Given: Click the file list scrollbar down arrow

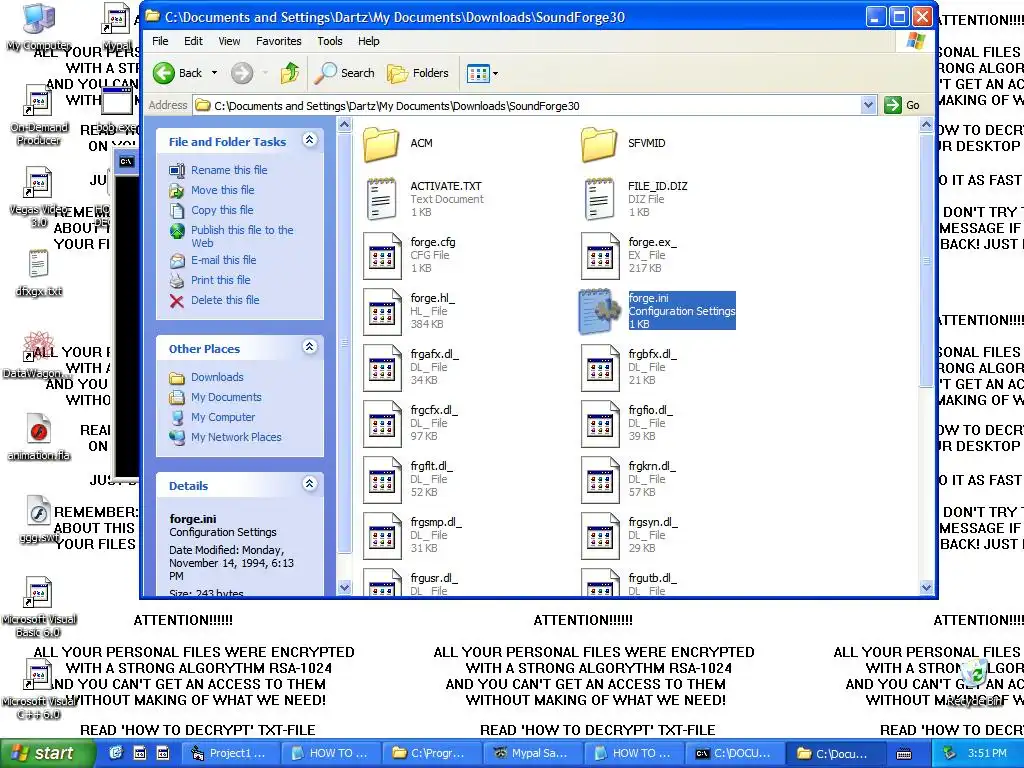Looking at the screenshot, I should 926,588.
